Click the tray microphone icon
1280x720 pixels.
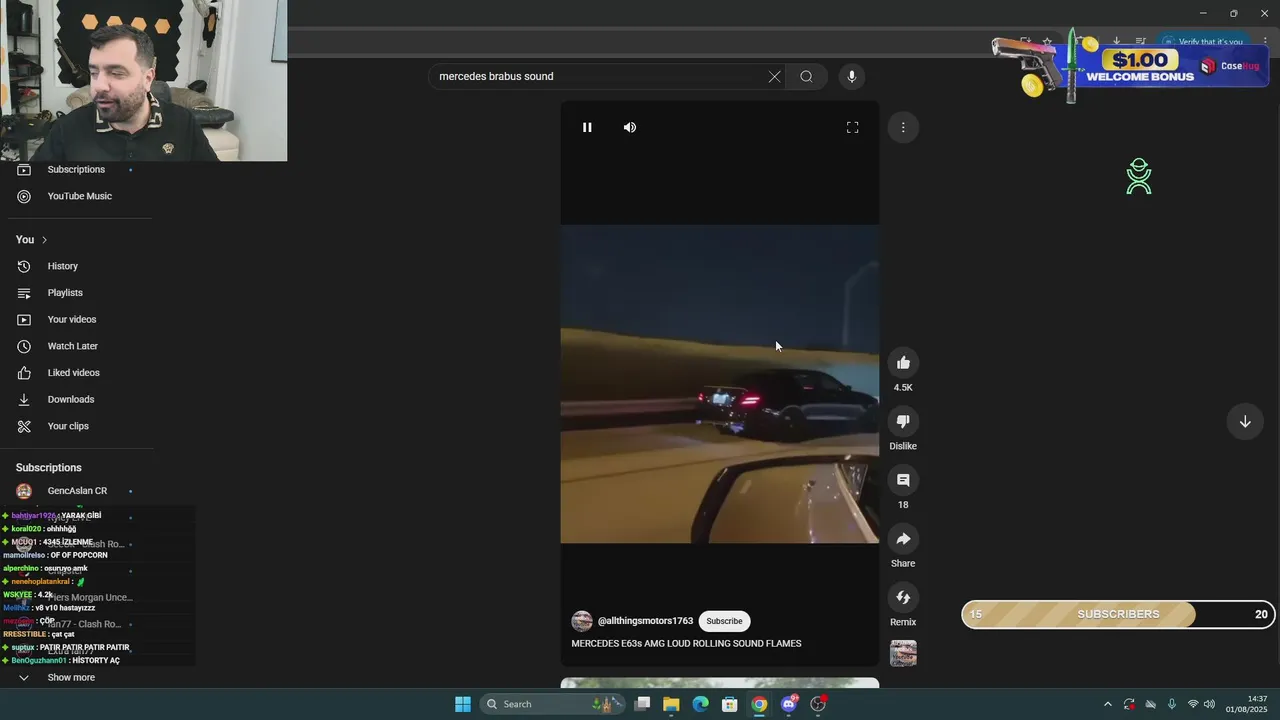1171,704
